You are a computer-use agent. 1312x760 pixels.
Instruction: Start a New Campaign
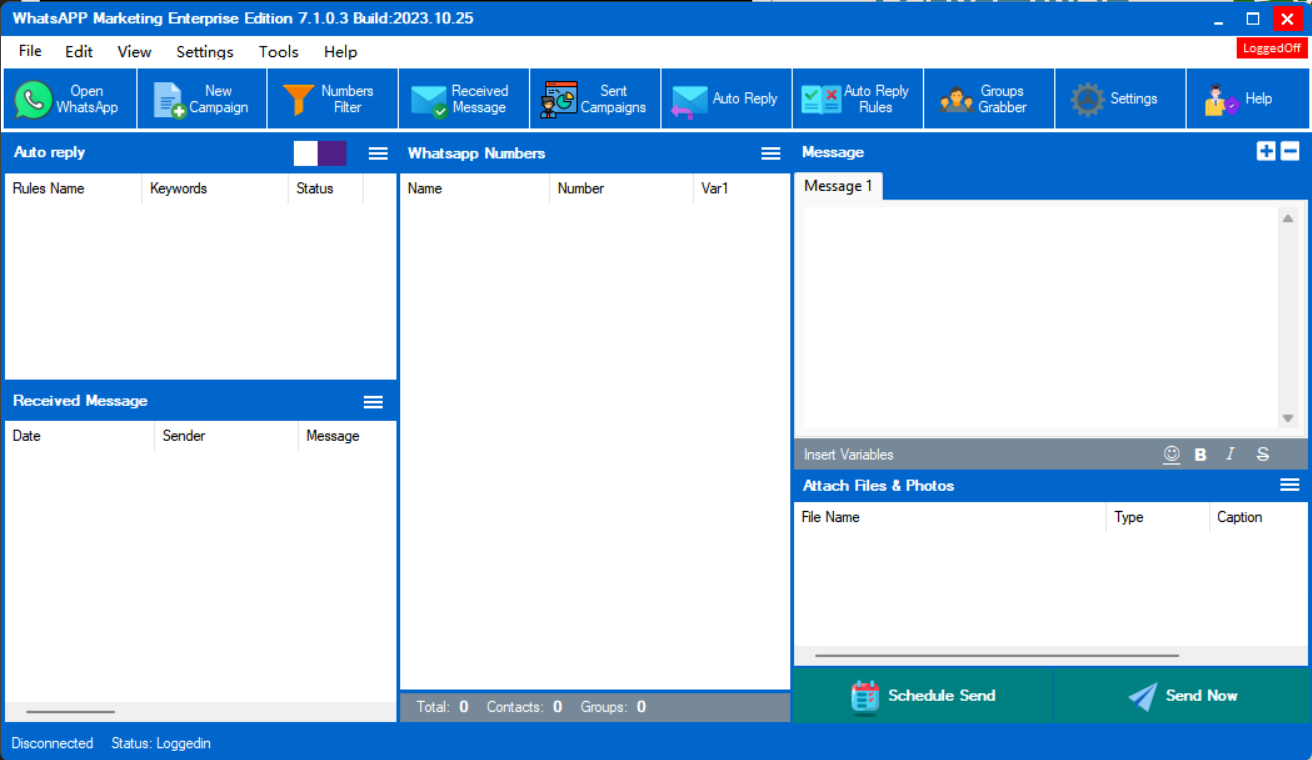(202, 99)
